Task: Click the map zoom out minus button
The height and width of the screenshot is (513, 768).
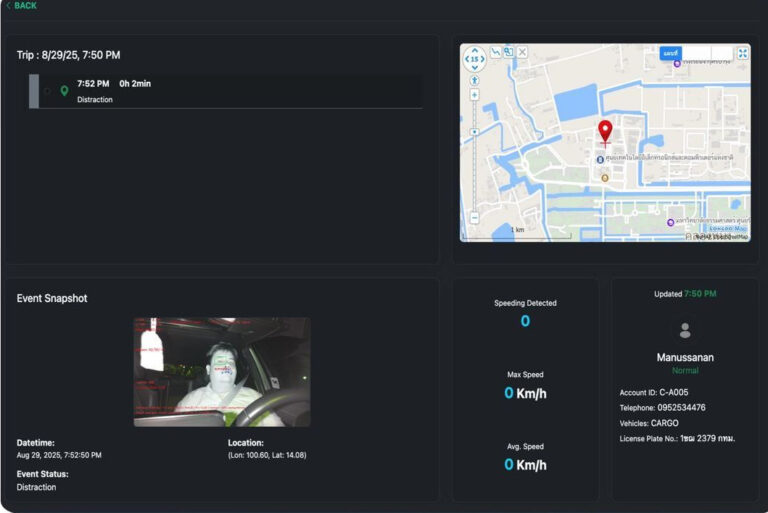Action: 474,217
